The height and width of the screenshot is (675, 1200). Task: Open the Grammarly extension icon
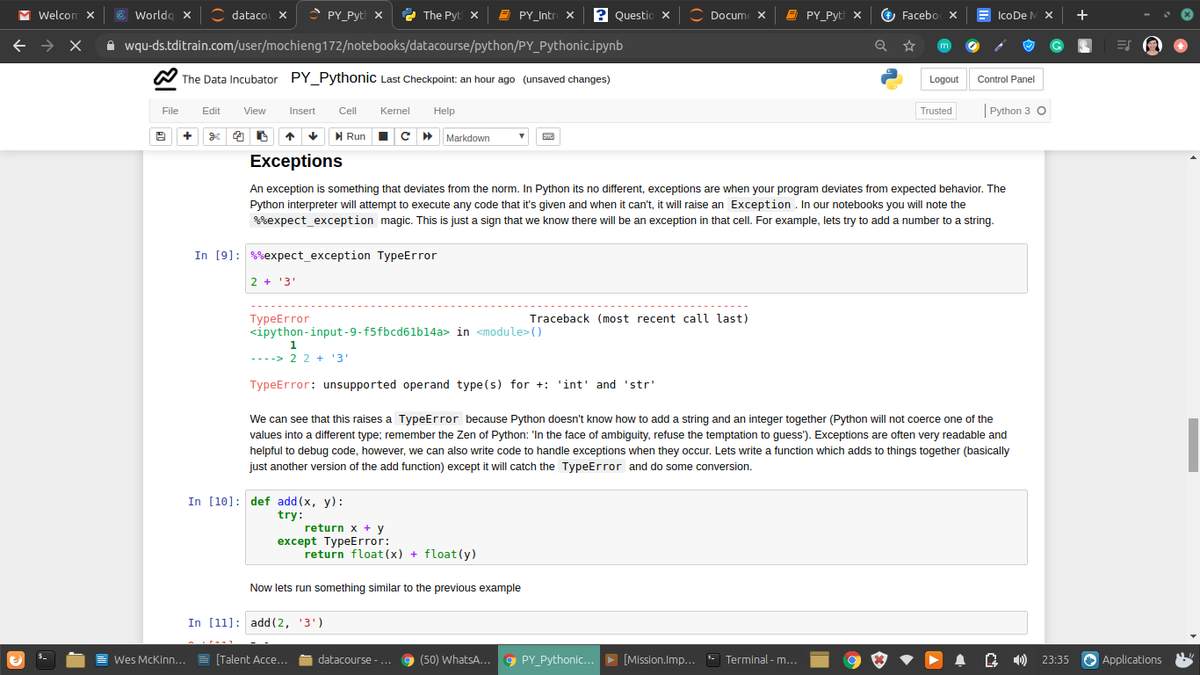pos(1058,45)
